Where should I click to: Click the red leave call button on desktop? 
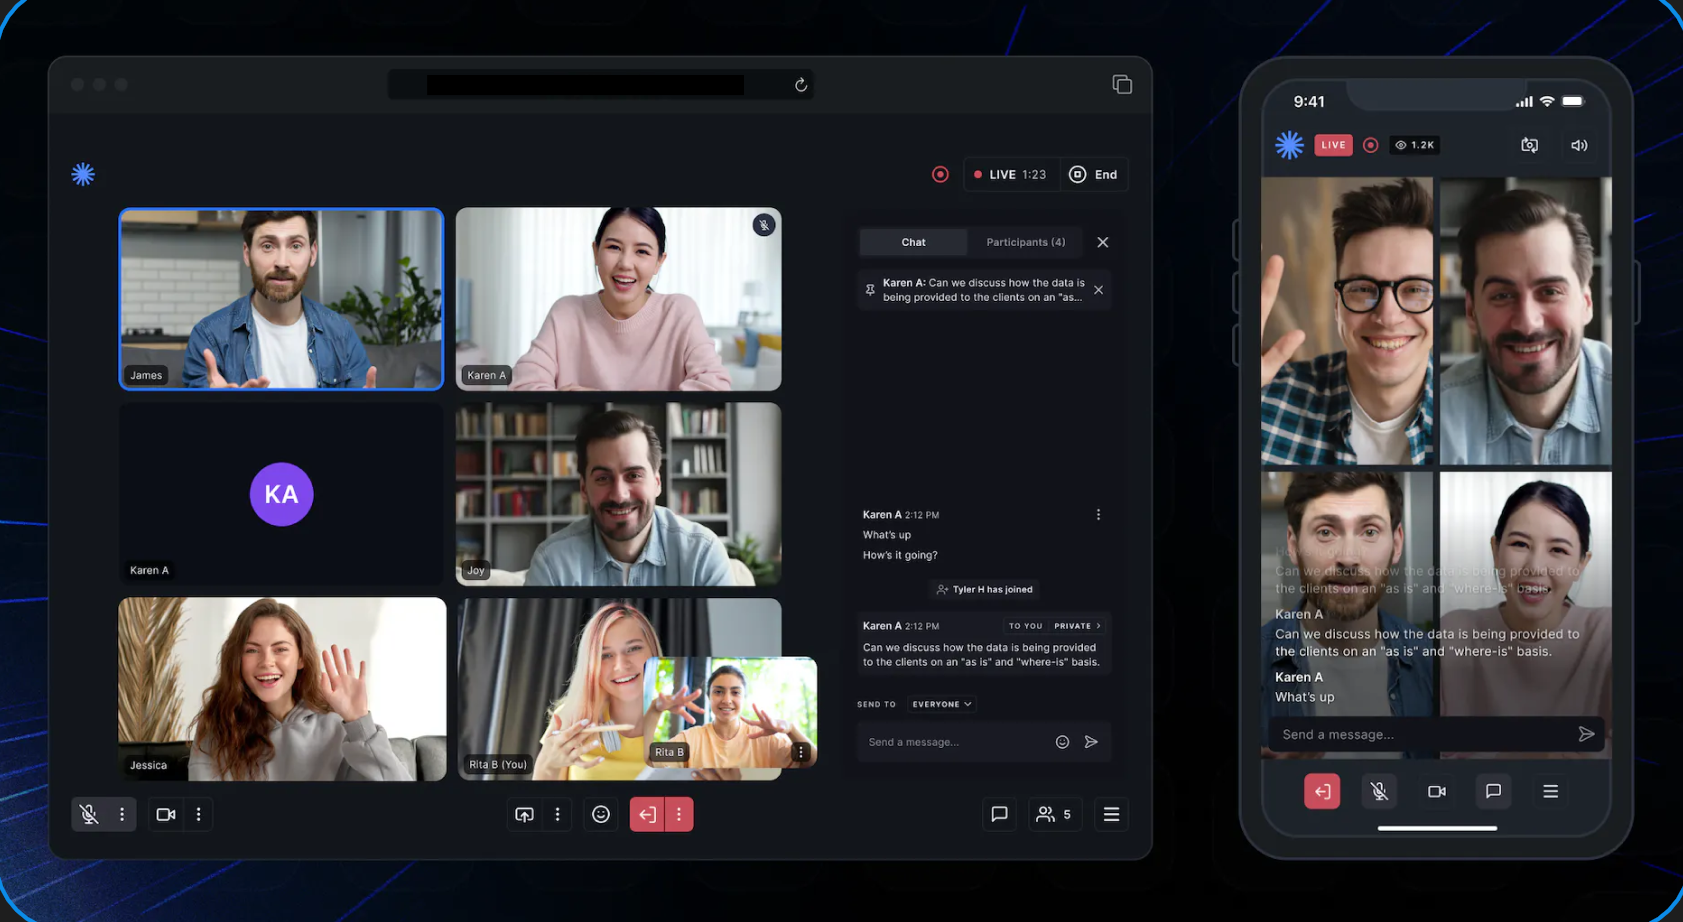coord(647,815)
